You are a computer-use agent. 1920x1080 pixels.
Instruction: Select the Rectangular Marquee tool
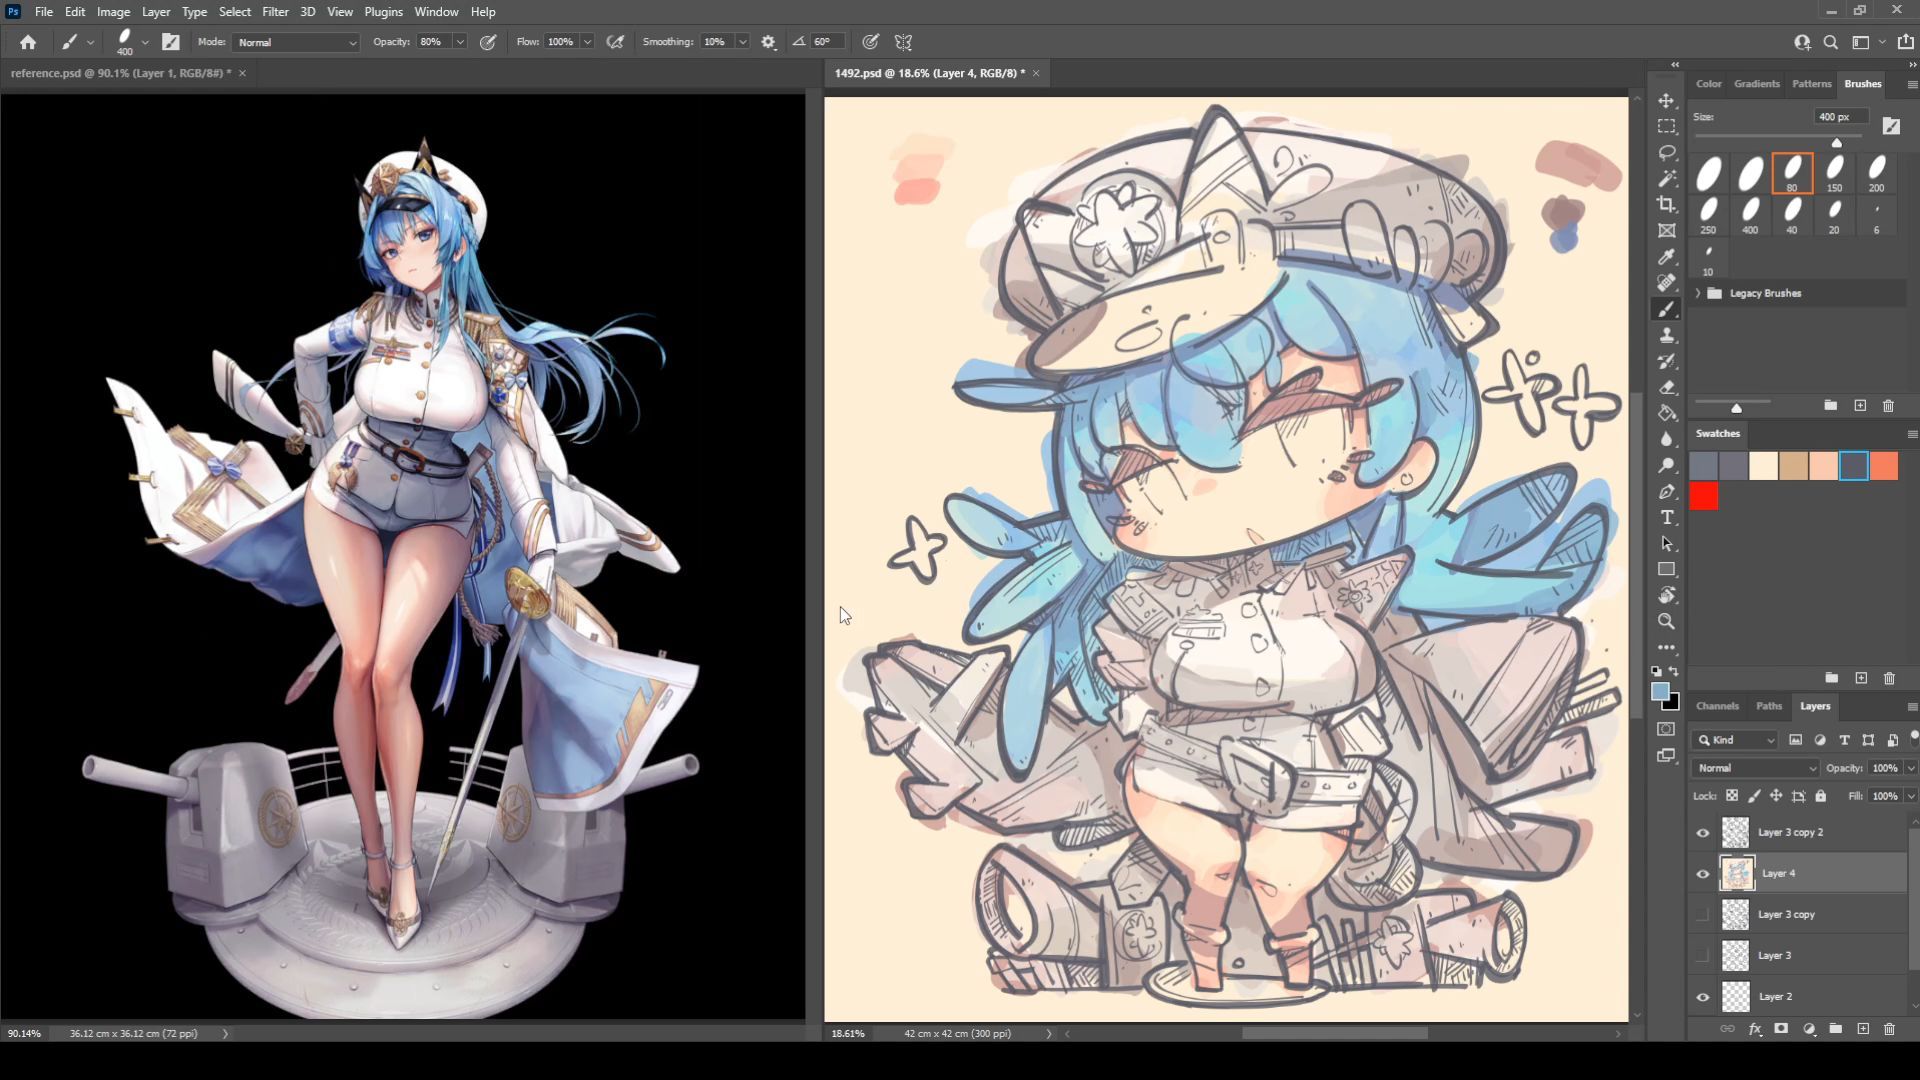(x=1666, y=126)
